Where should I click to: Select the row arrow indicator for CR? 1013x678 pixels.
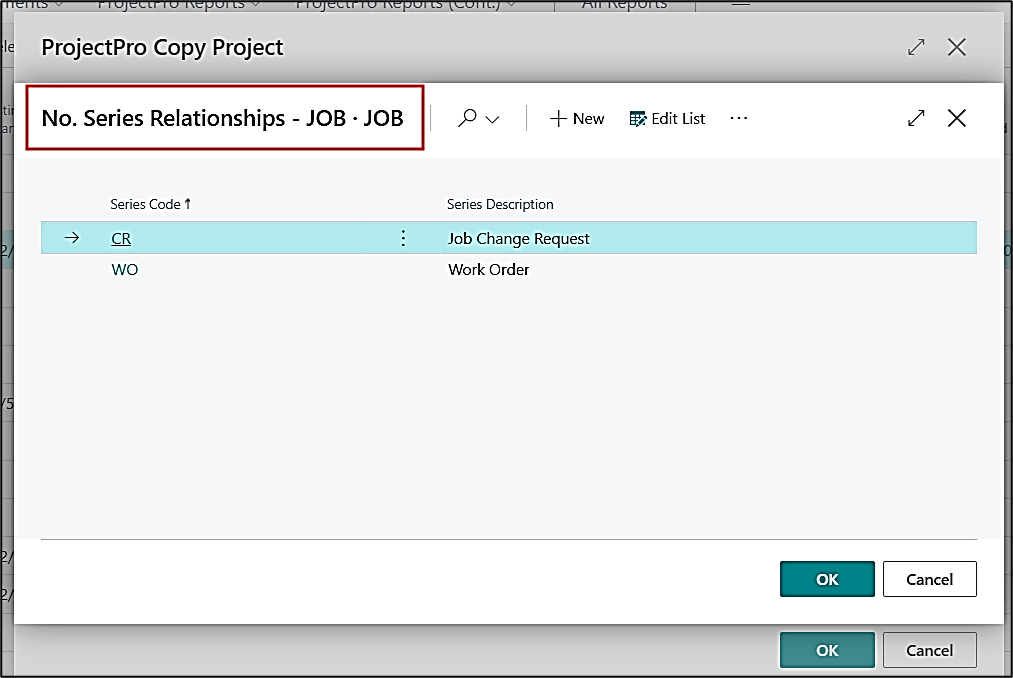[x=71, y=238]
